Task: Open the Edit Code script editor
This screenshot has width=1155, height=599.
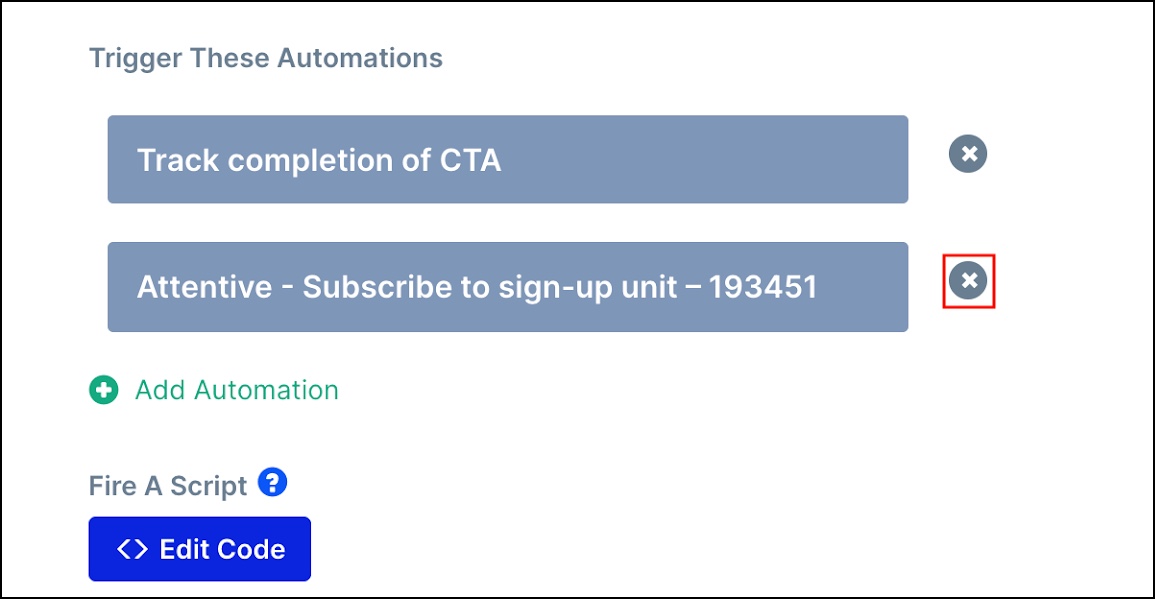Action: 200,549
